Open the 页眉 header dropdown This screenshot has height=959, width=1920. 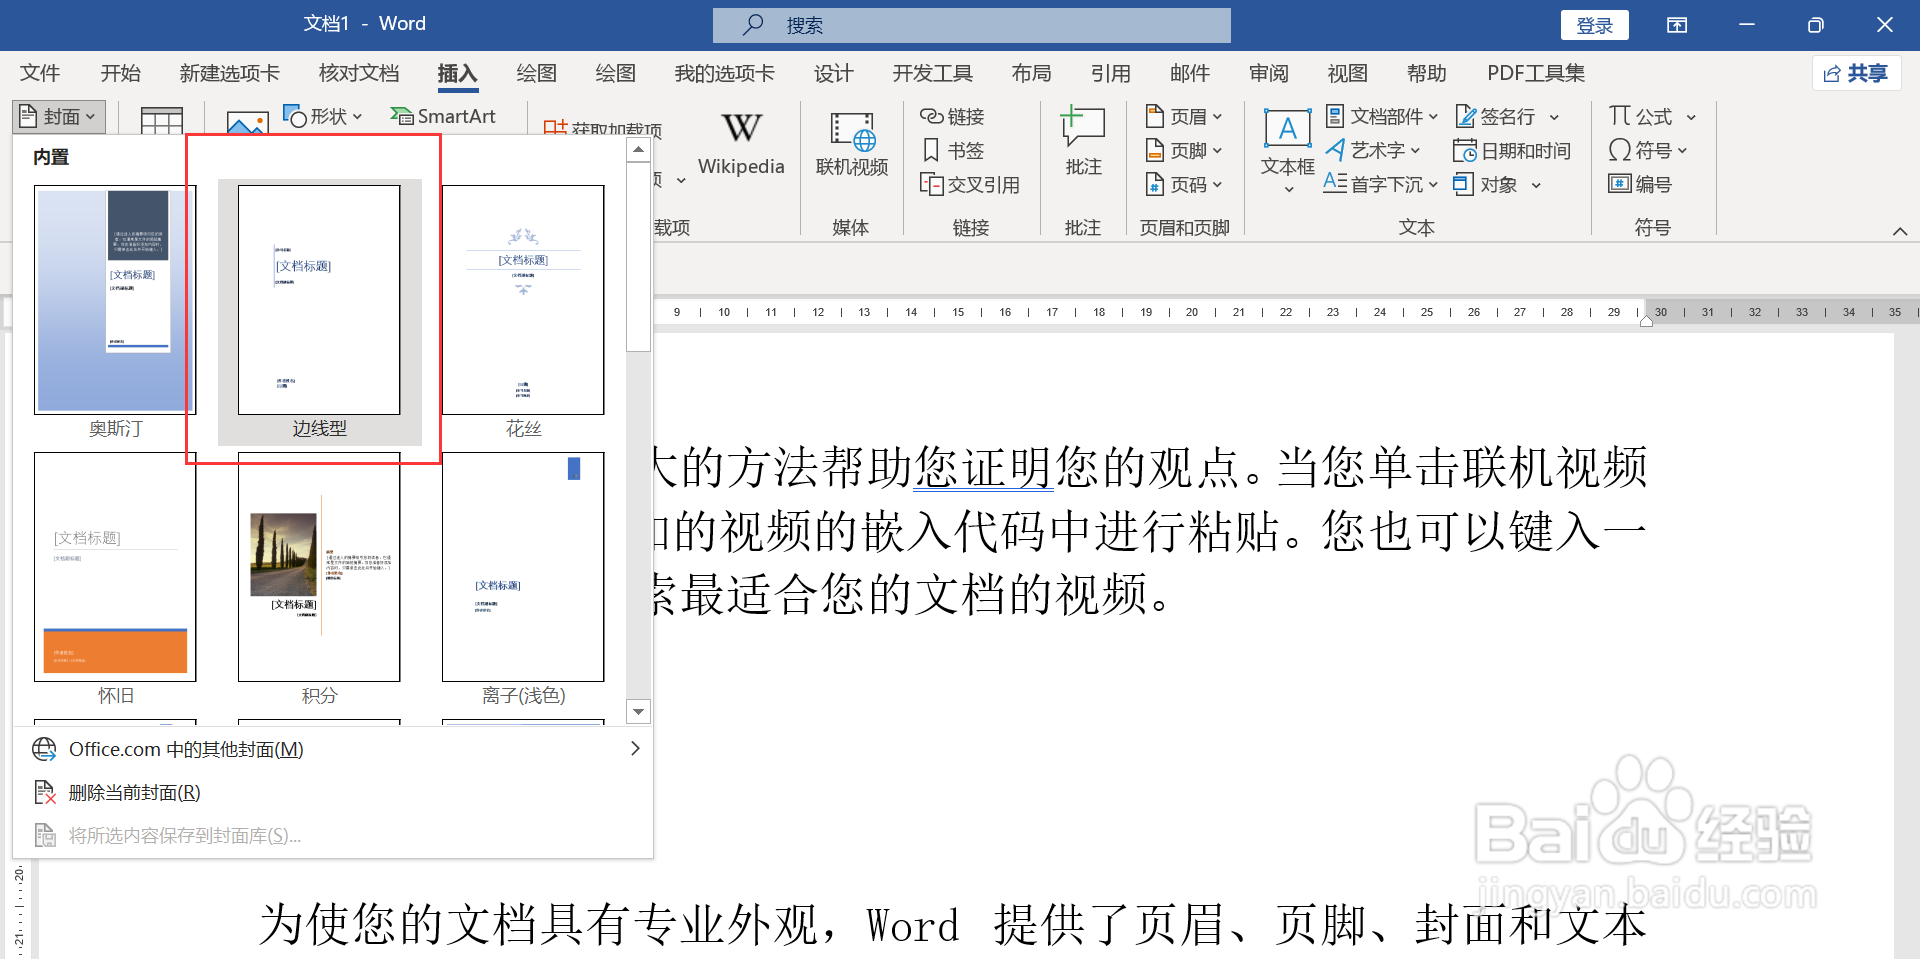pos(1184,117)
